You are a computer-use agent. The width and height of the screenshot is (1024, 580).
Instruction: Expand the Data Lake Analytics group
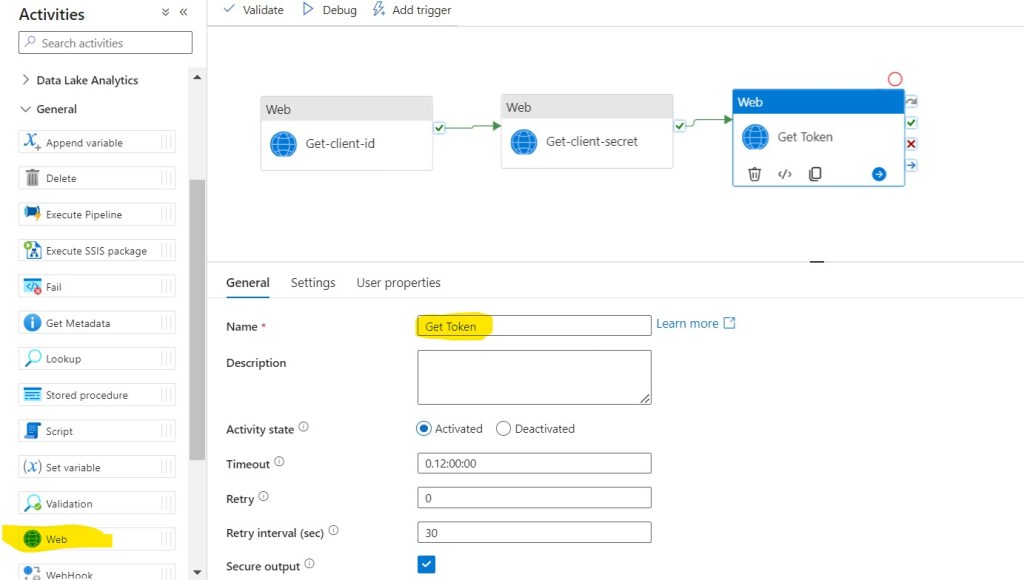click(26, 80)
